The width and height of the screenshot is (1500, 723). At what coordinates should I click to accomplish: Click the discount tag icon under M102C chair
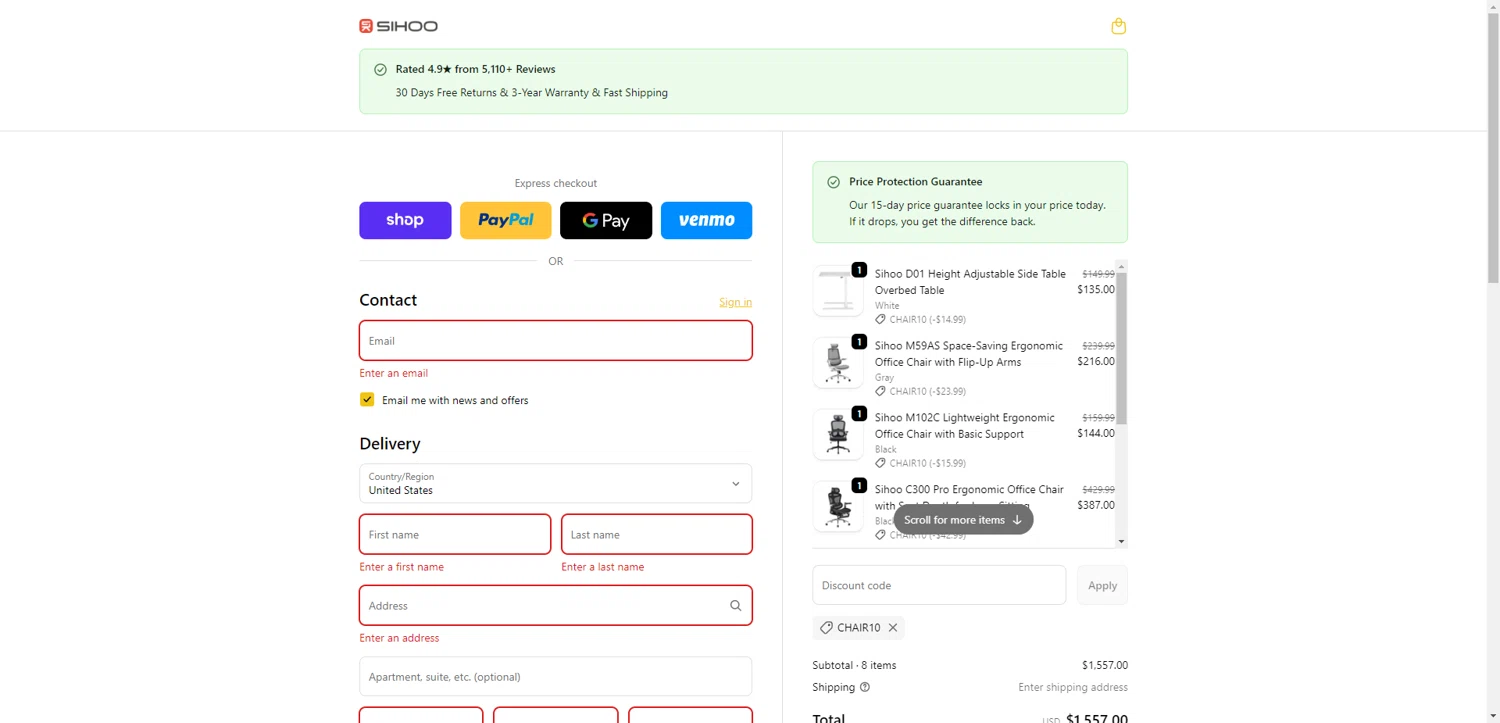(x=880, y=463)
